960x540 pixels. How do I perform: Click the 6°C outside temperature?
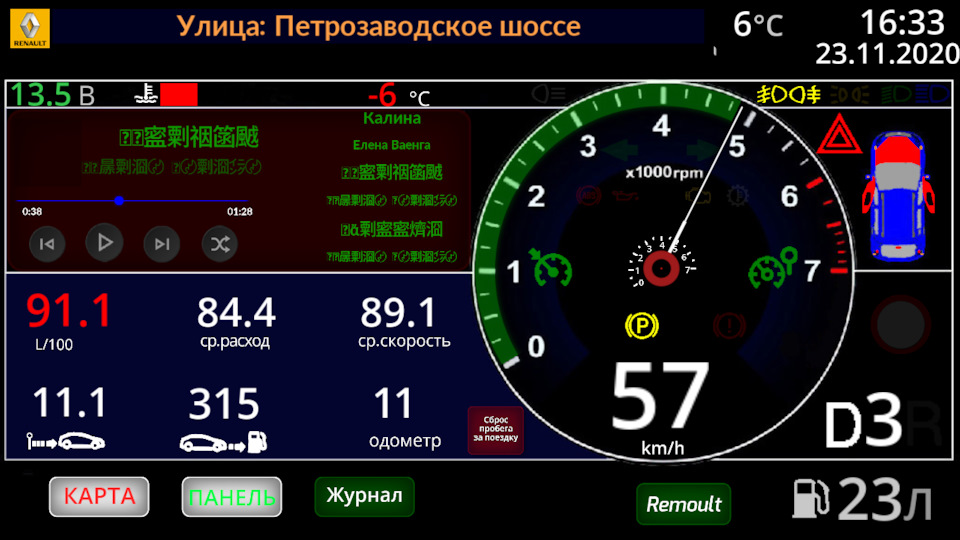click(758, 24)
